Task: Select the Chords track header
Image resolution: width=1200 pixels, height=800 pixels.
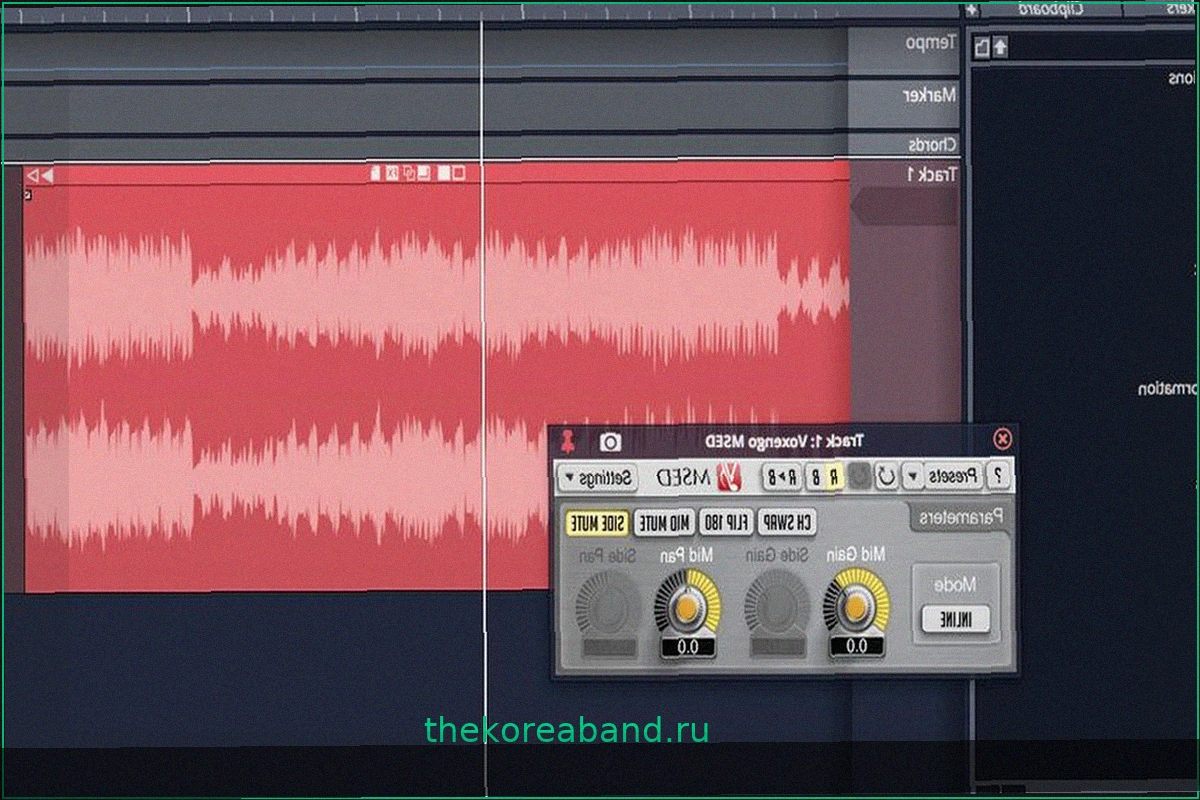Action: (904, 144)
